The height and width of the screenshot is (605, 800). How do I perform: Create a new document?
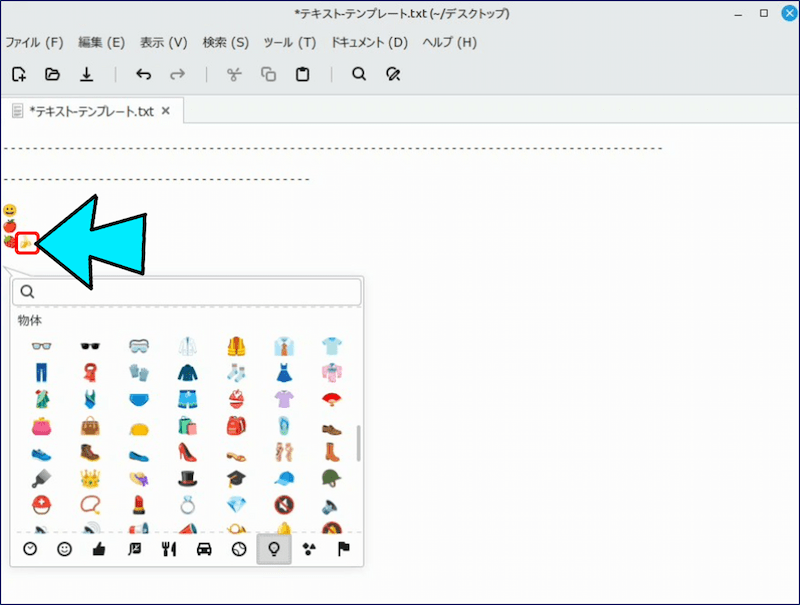[18, 74]
